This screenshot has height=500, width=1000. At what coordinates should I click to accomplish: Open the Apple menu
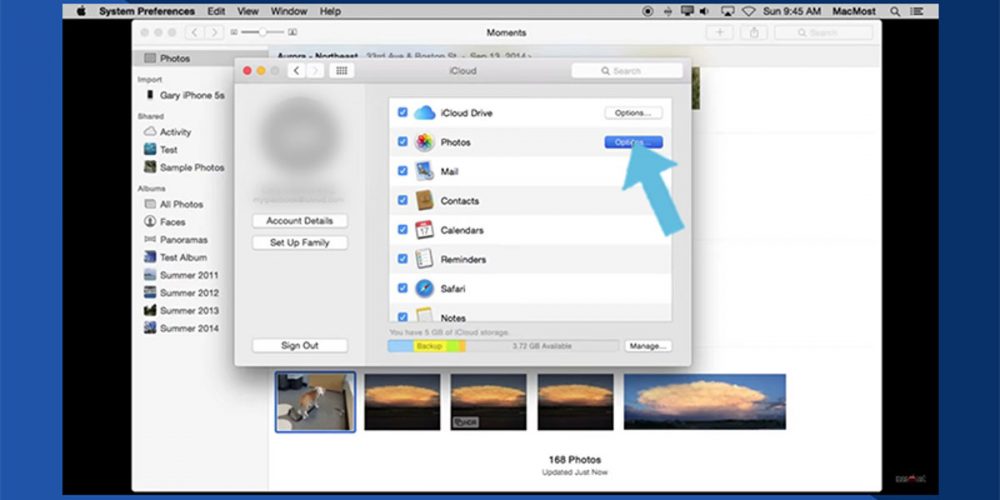click(80, 11)
